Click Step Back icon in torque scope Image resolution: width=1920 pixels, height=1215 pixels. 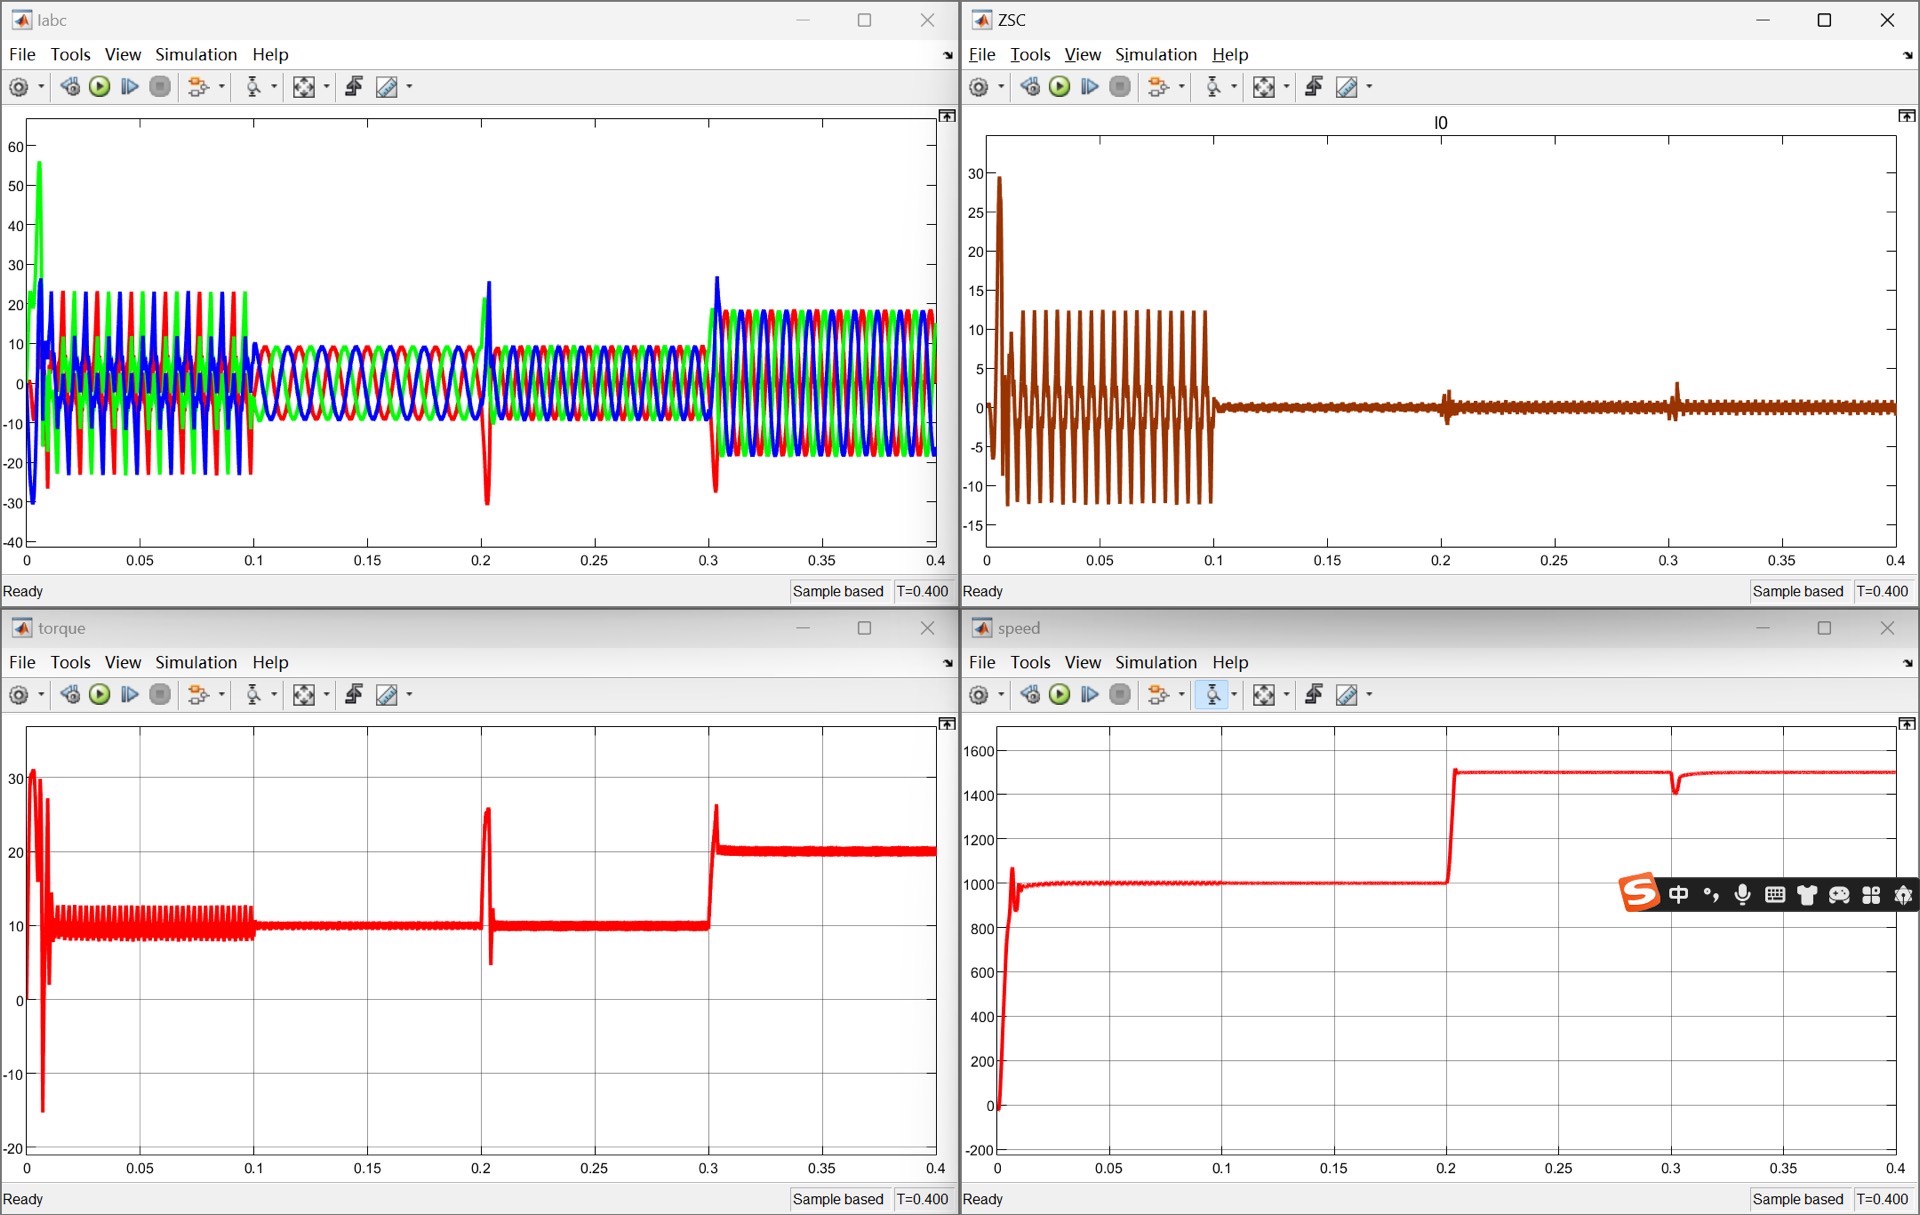point(70,694)
